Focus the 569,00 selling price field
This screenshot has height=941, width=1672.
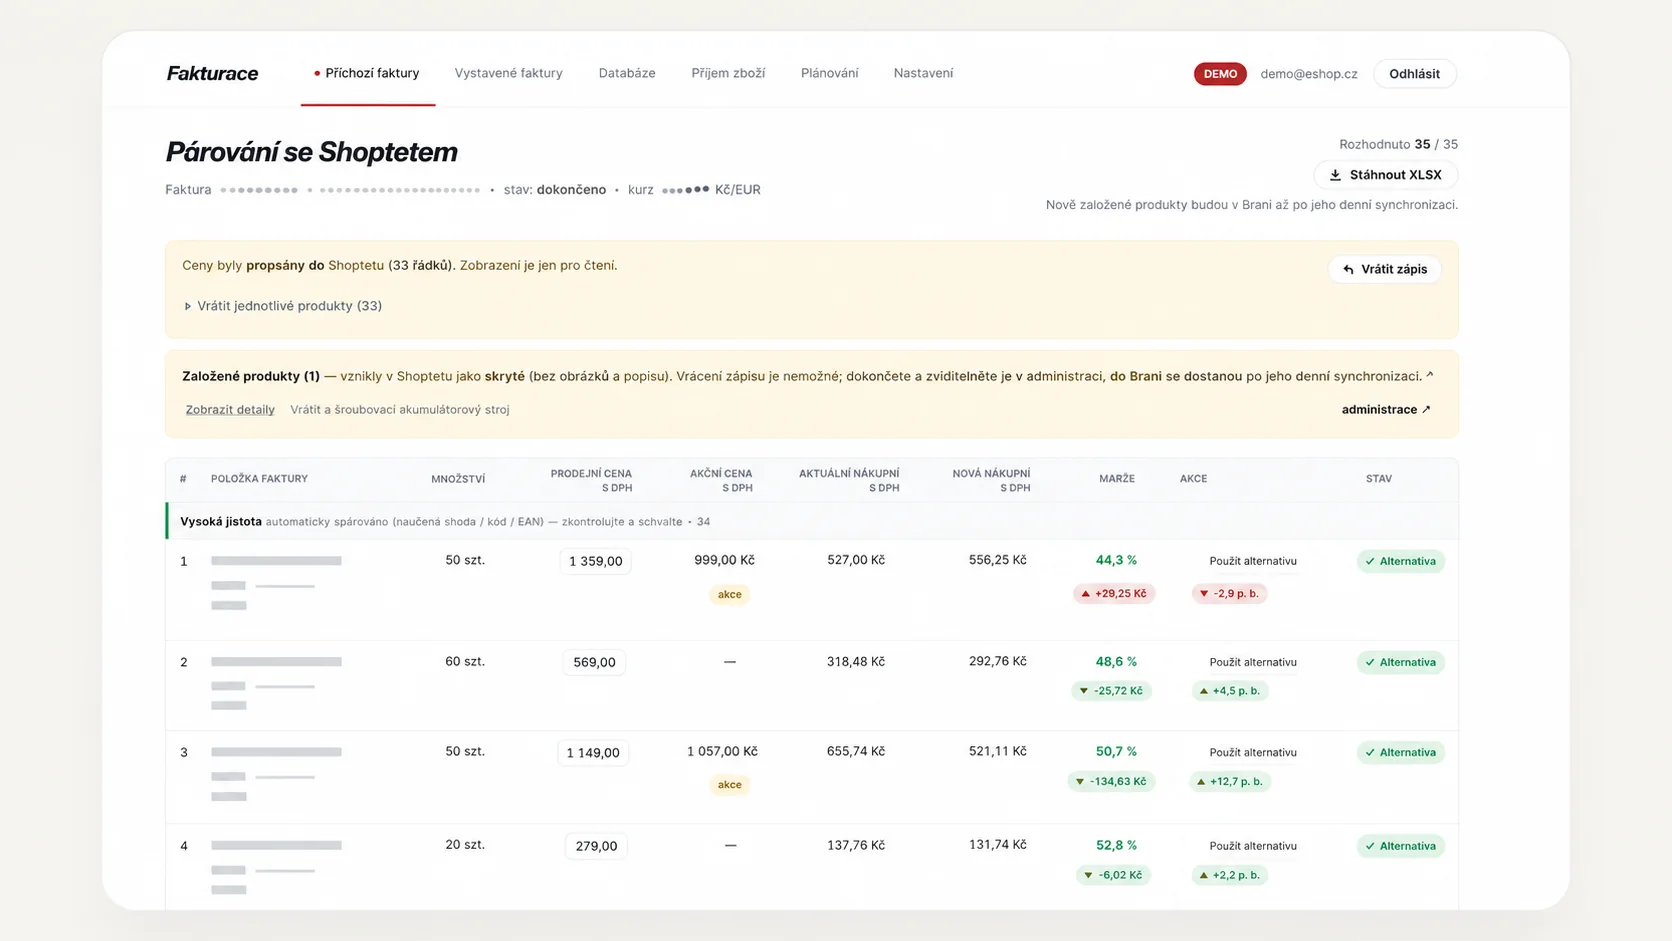pyautogui.click(x=594, y=662)
